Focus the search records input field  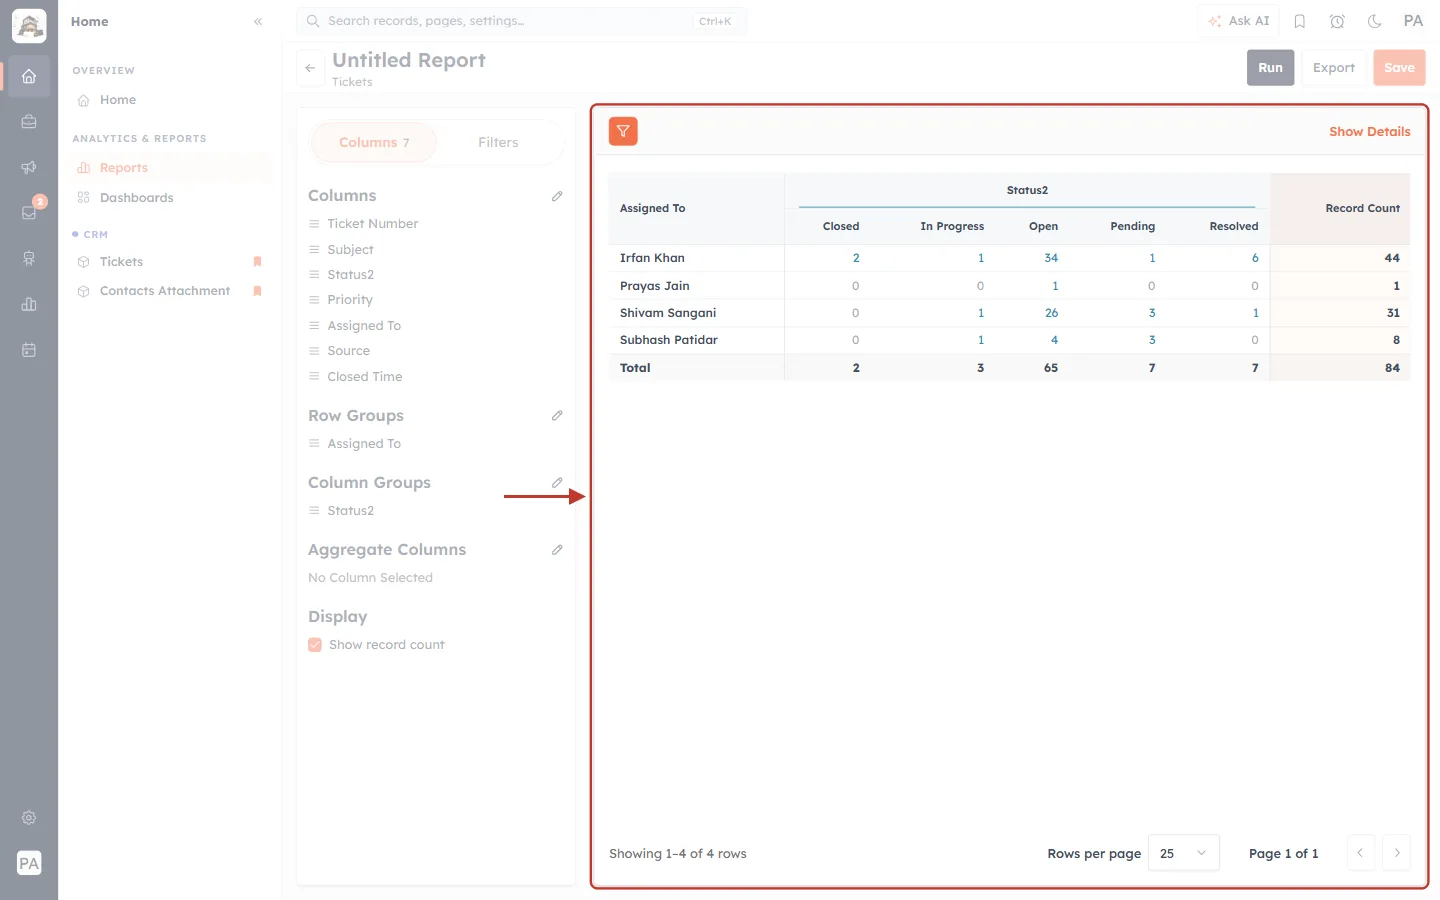[x=521, y=21]
